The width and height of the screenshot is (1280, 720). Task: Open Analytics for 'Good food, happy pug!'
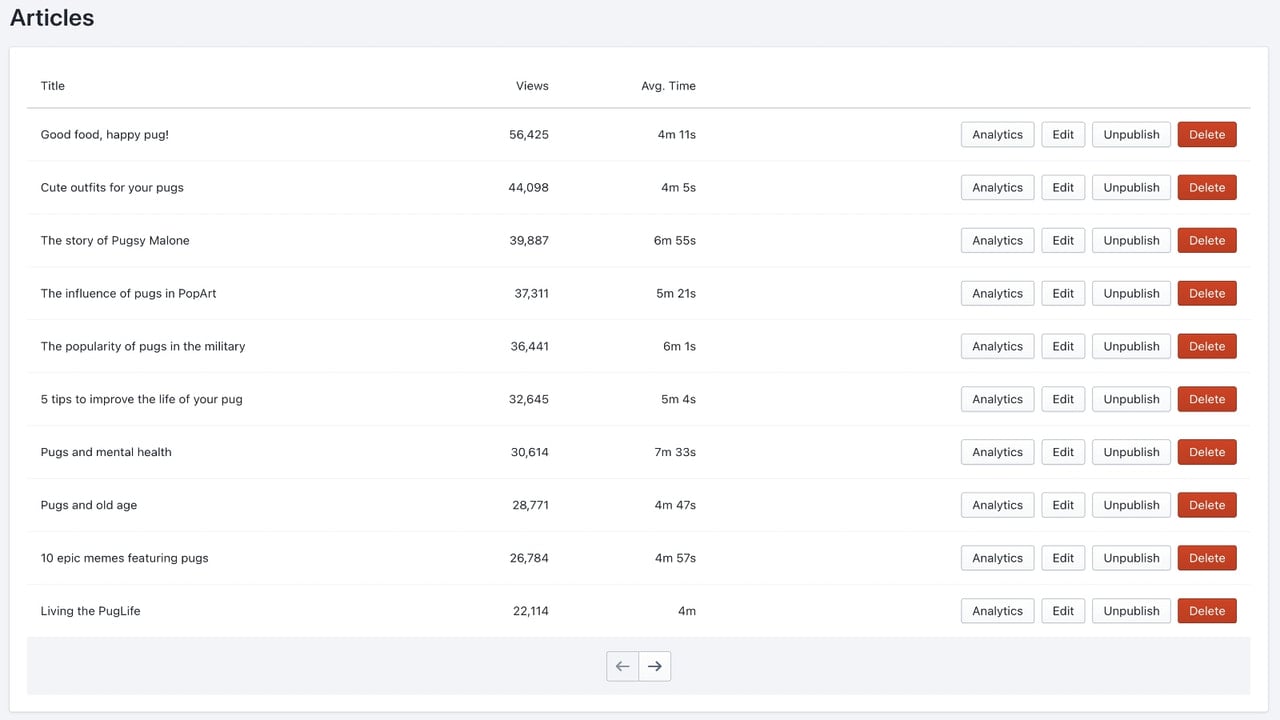[997, 135]
